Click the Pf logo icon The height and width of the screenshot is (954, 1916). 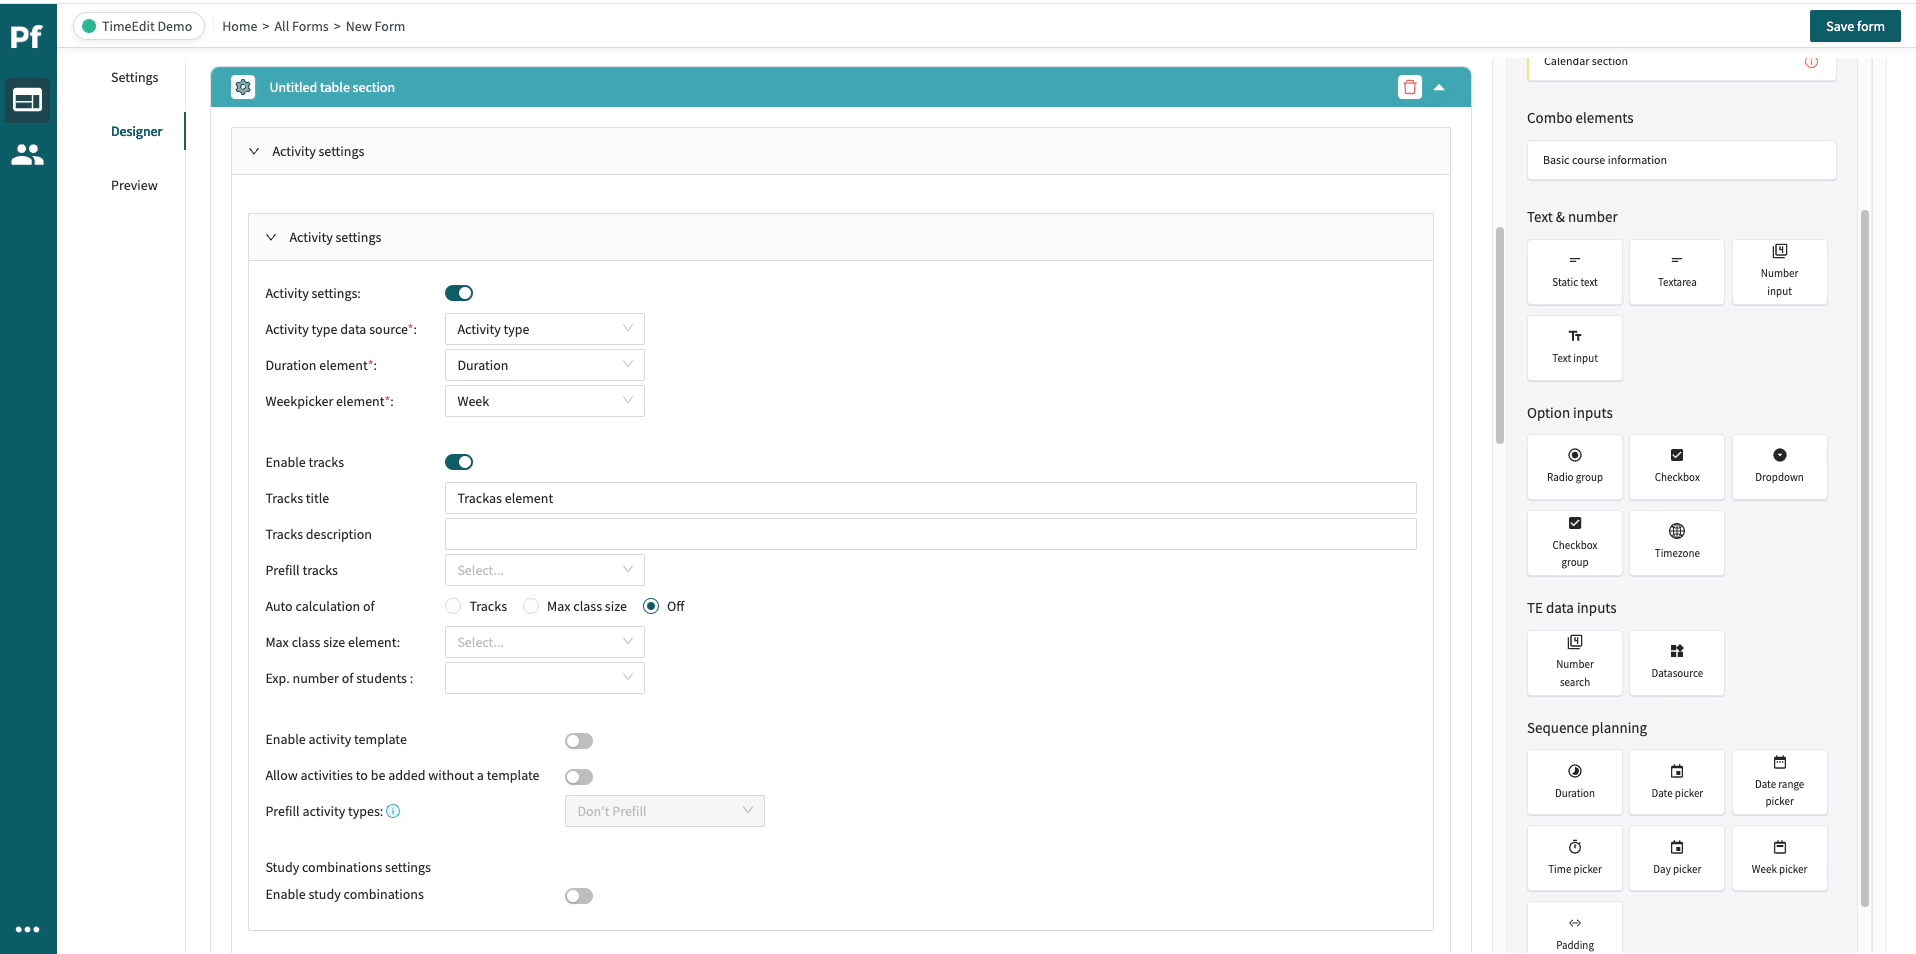(x=26, y=37)
